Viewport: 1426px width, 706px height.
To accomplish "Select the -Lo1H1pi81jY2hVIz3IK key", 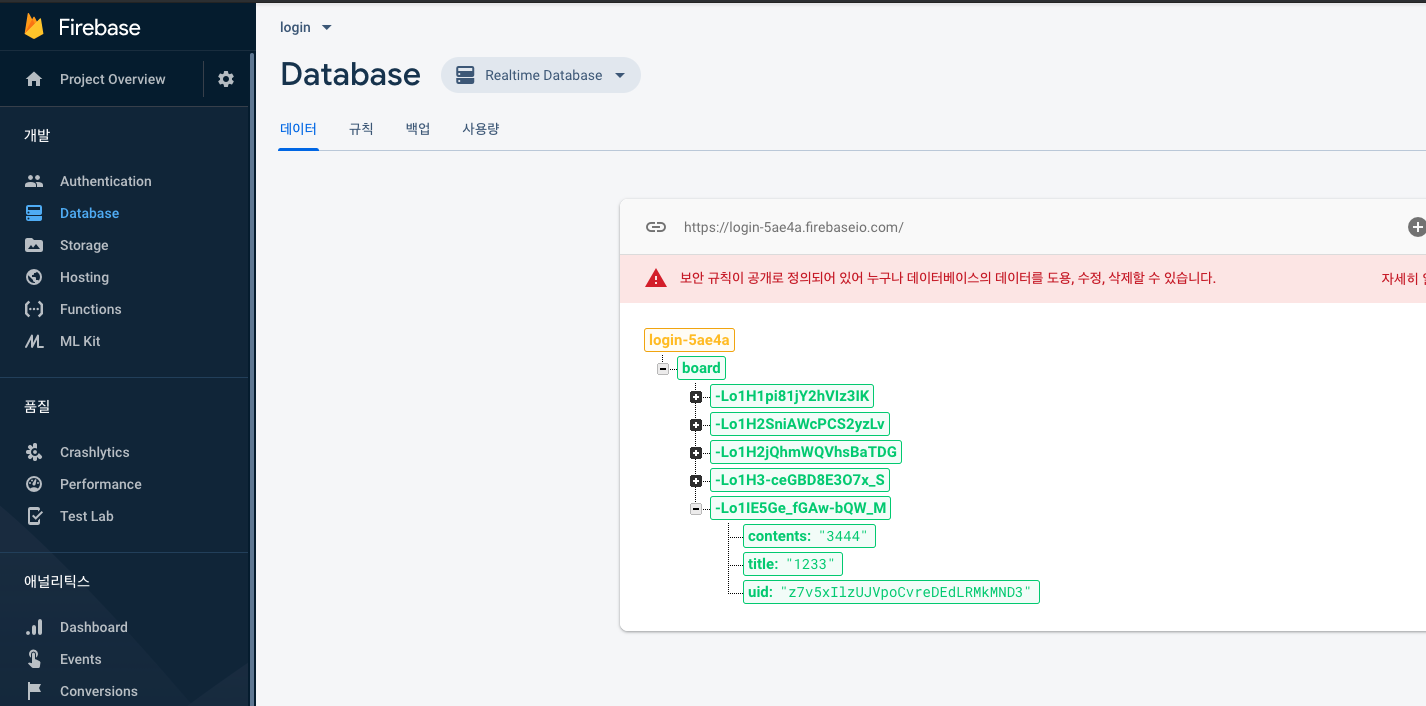I will tap(792, 396).
